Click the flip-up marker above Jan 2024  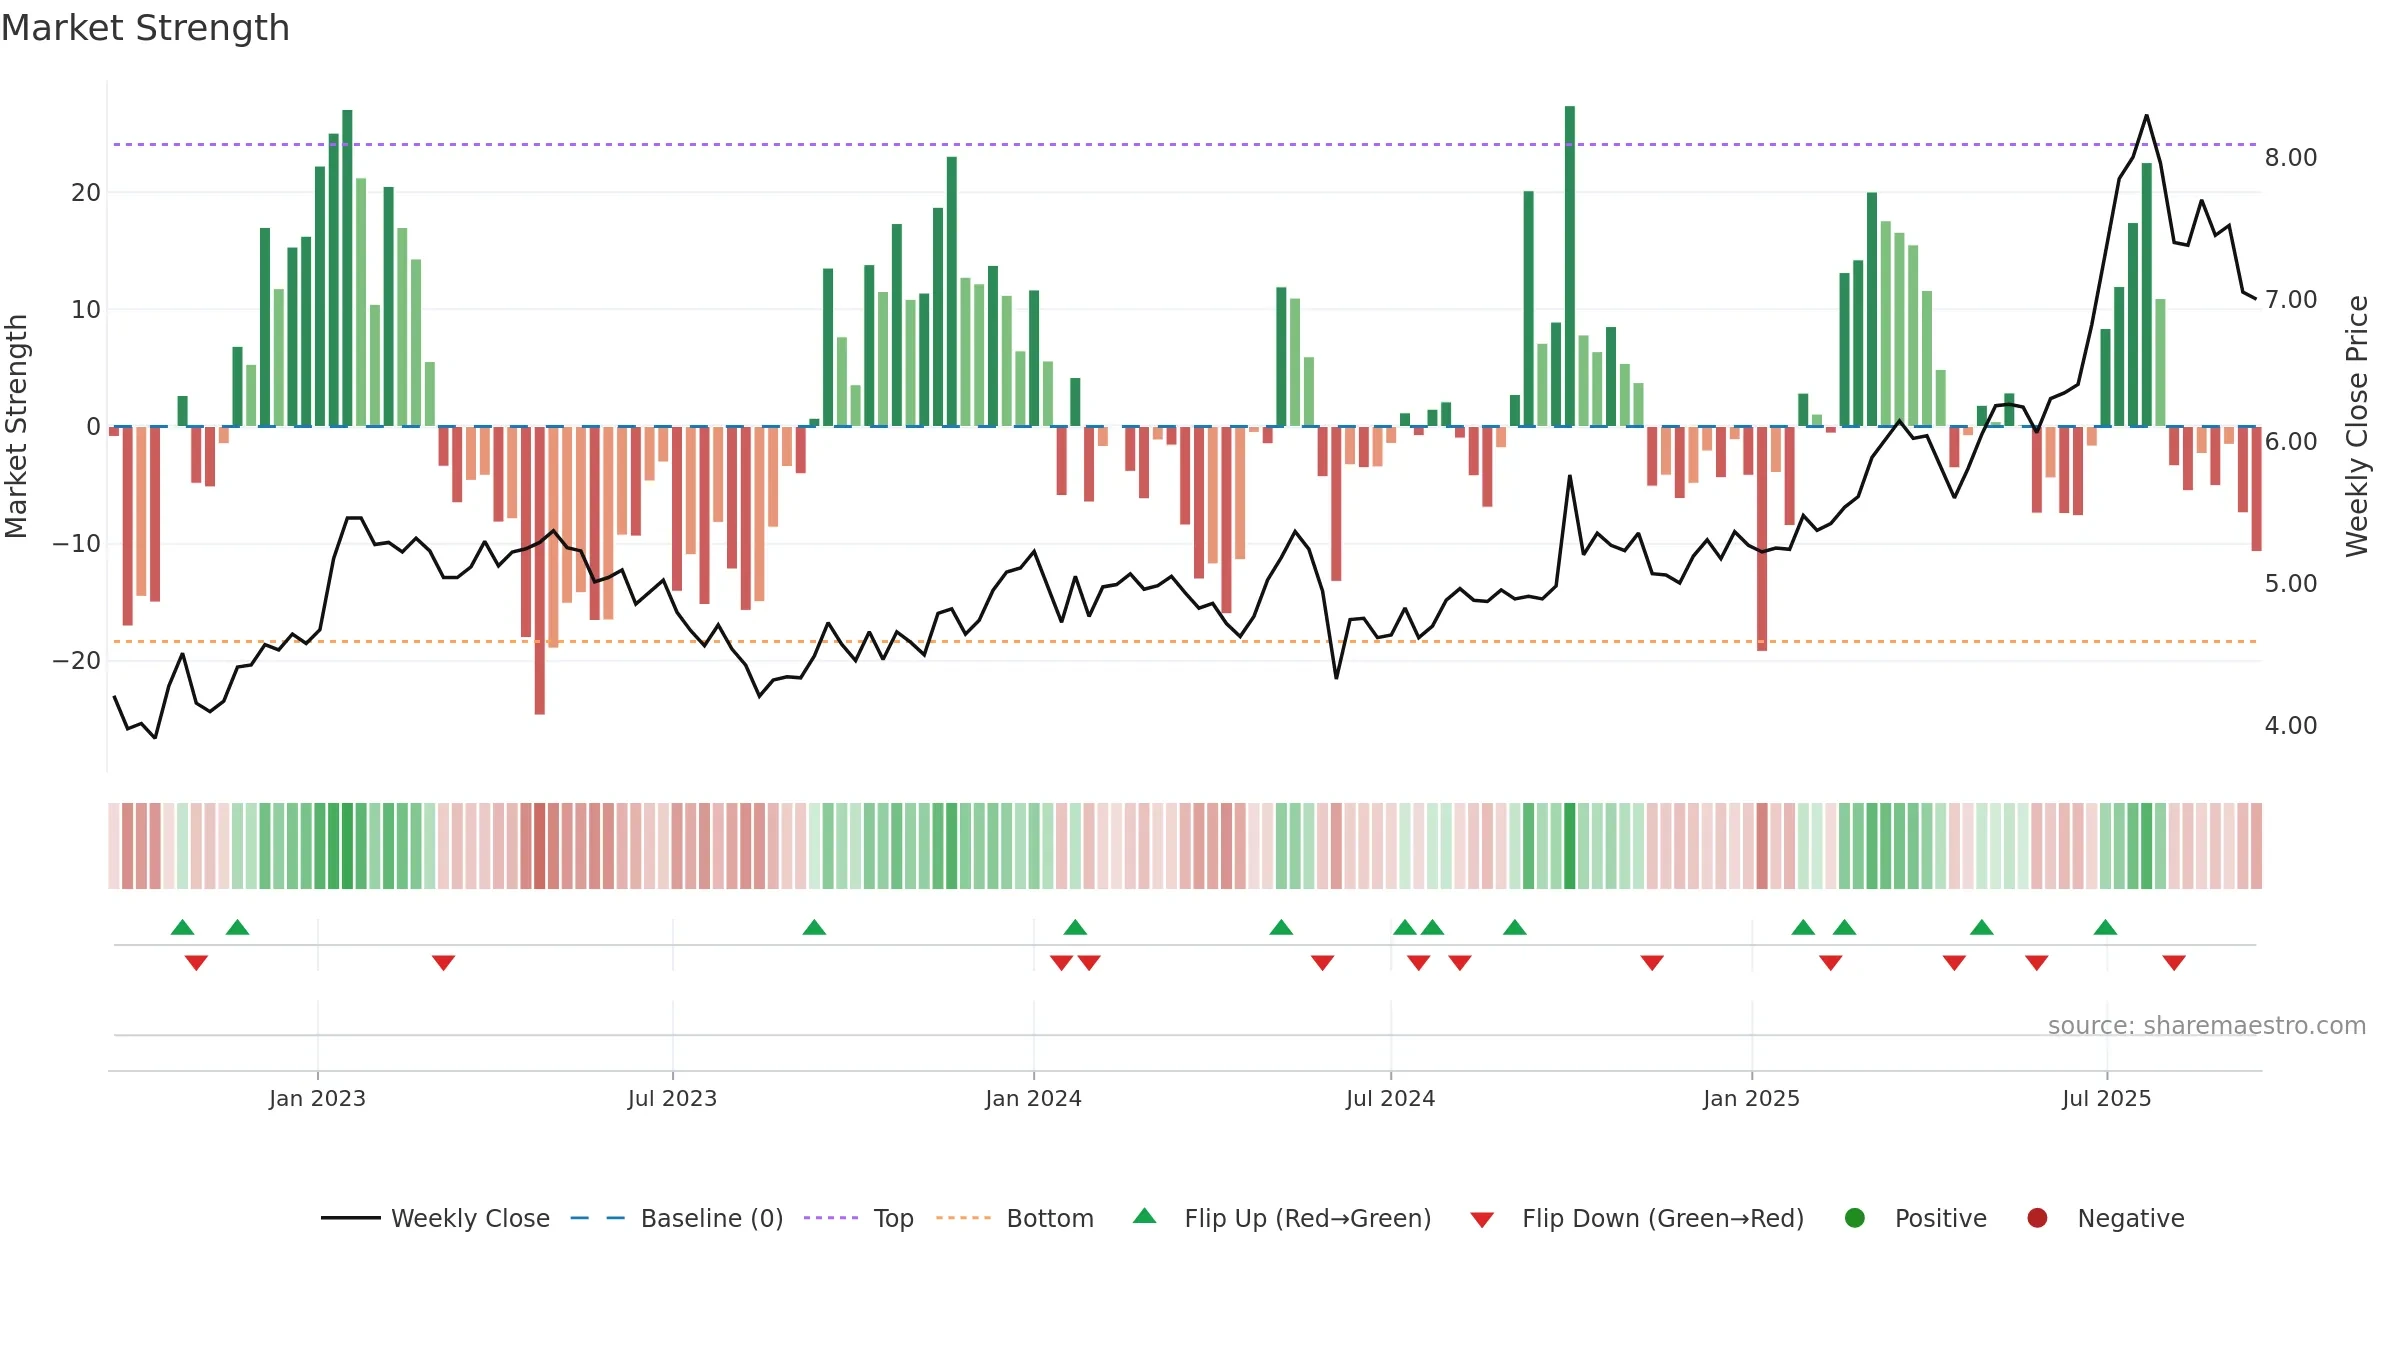[x=1075, y=927]
